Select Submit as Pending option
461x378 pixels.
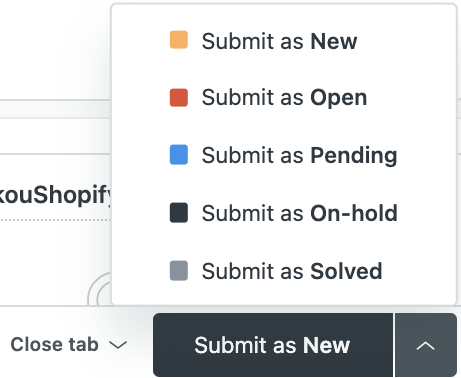click(283, 155)
